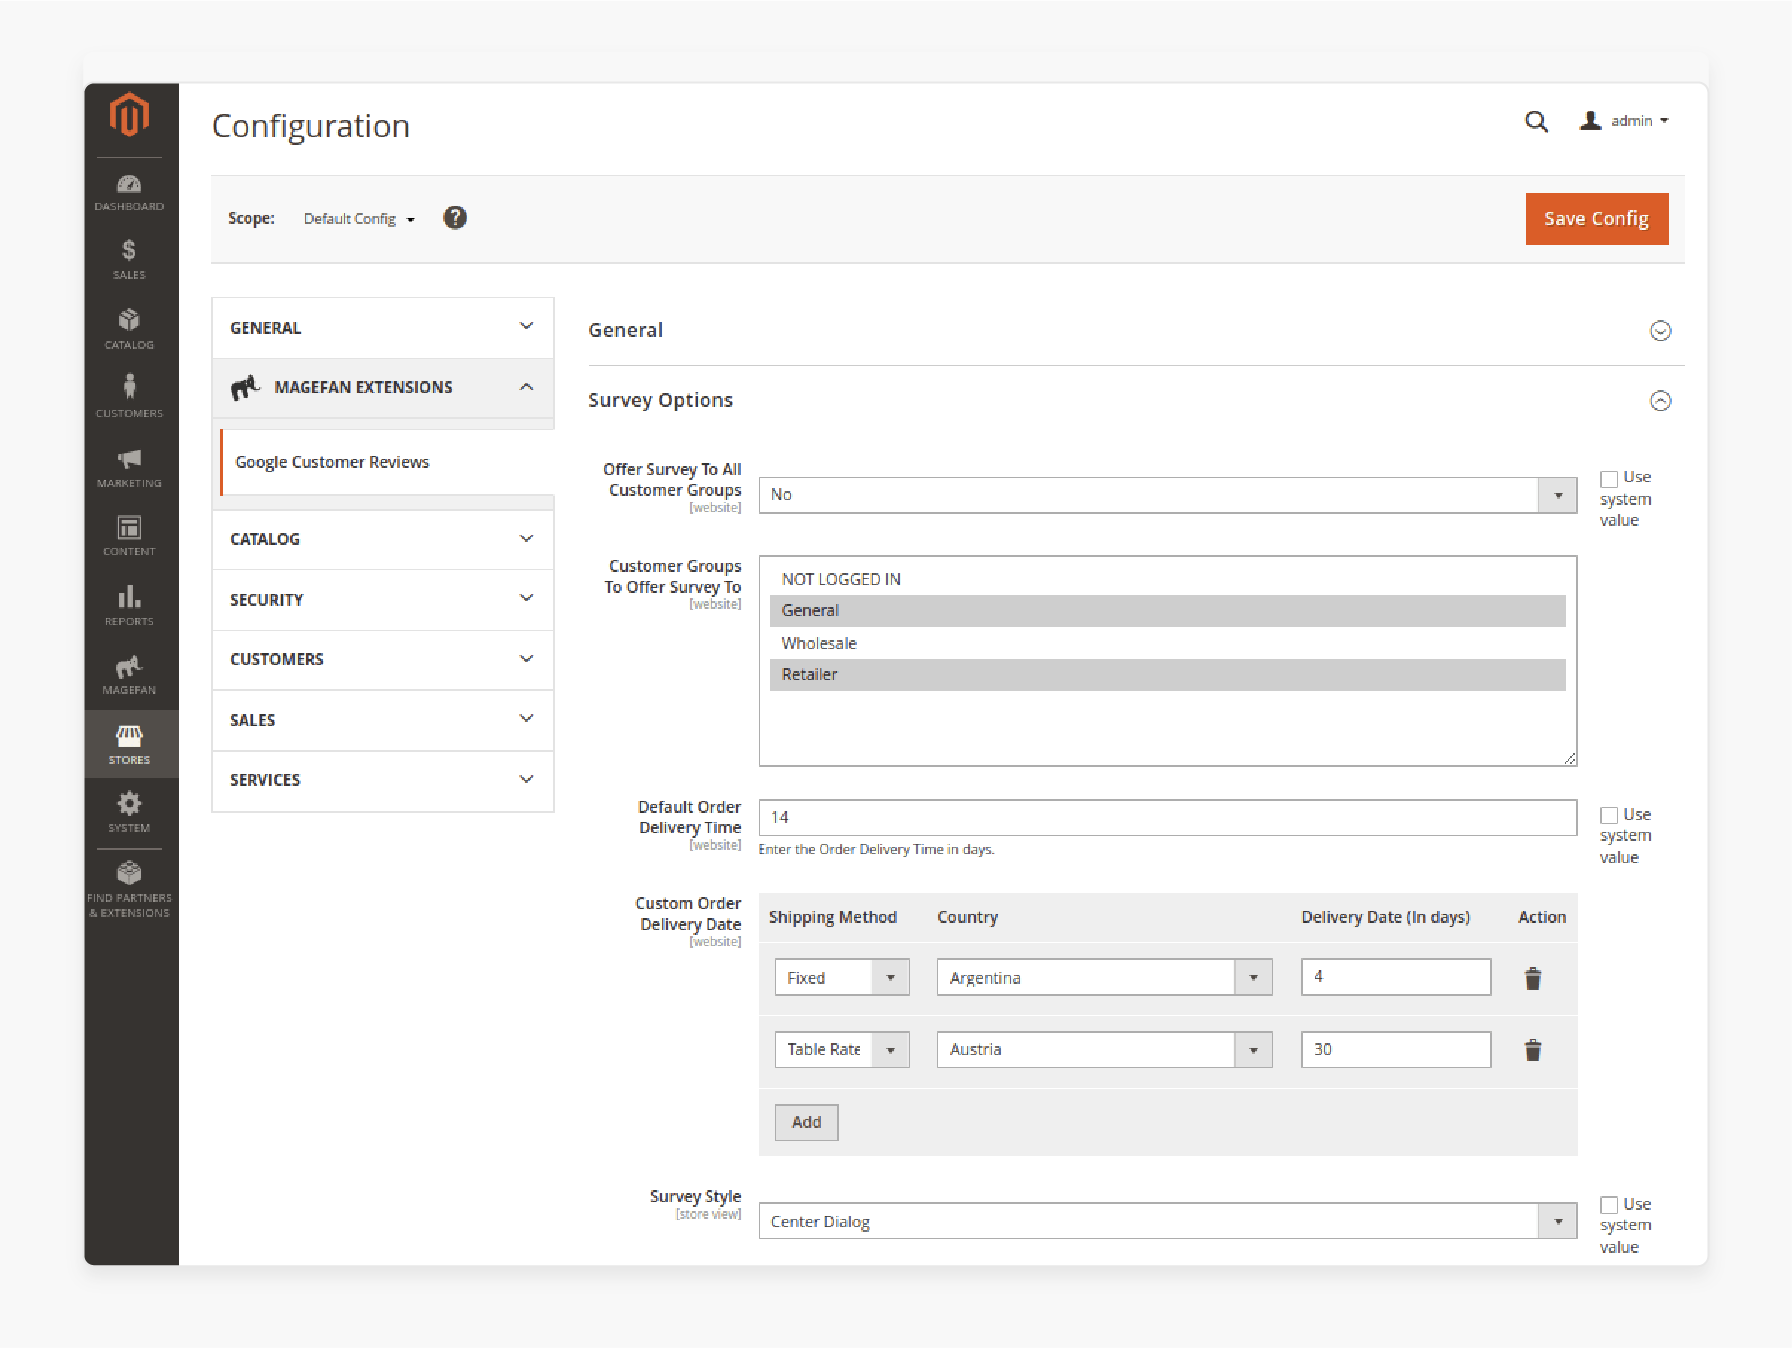
Task: Open the Offer Survey To All Customer Groups dropdown
Action: [x=1167, y=495]
